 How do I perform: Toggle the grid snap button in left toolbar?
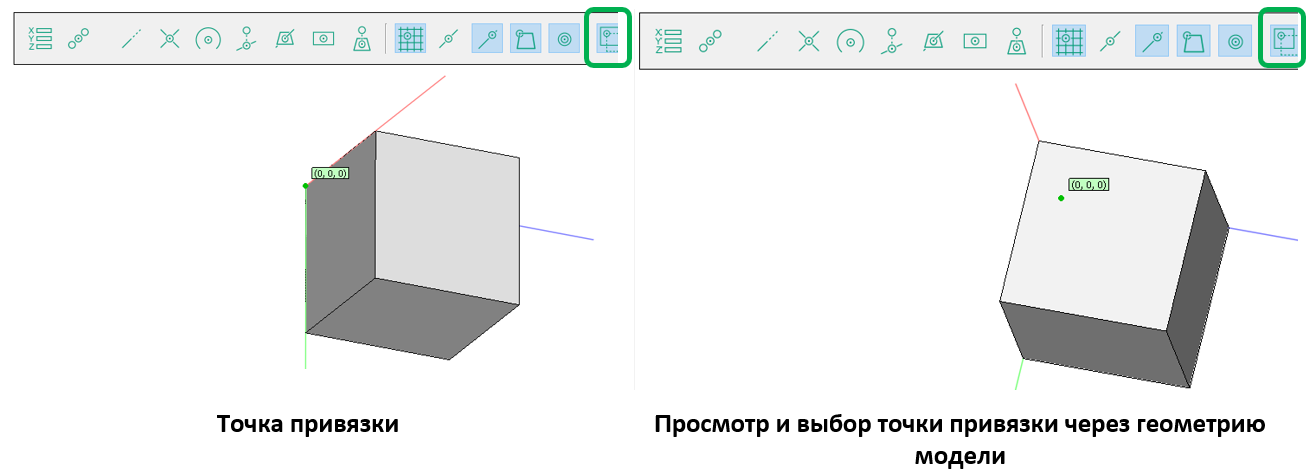coord(410,39)
